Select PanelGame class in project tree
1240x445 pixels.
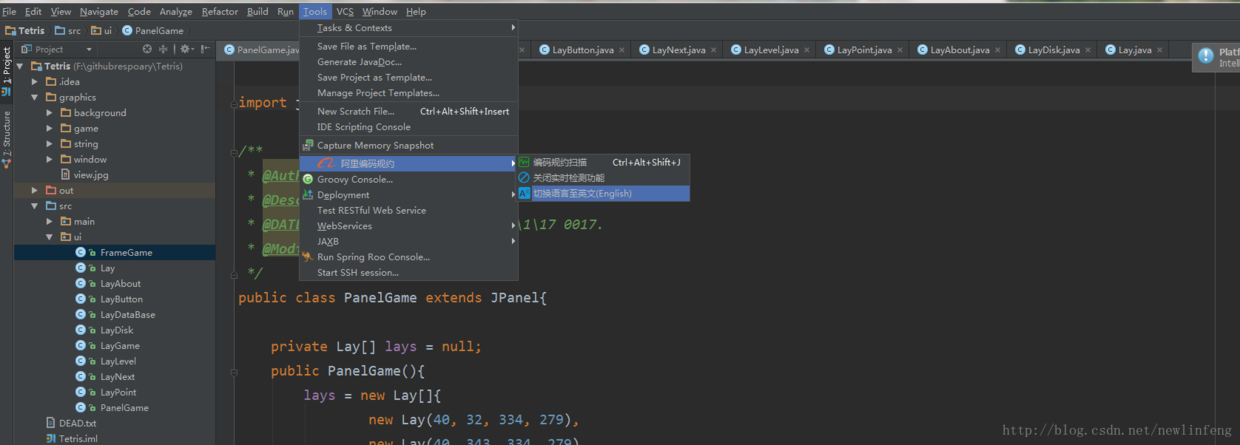click(x=124, y=407)
